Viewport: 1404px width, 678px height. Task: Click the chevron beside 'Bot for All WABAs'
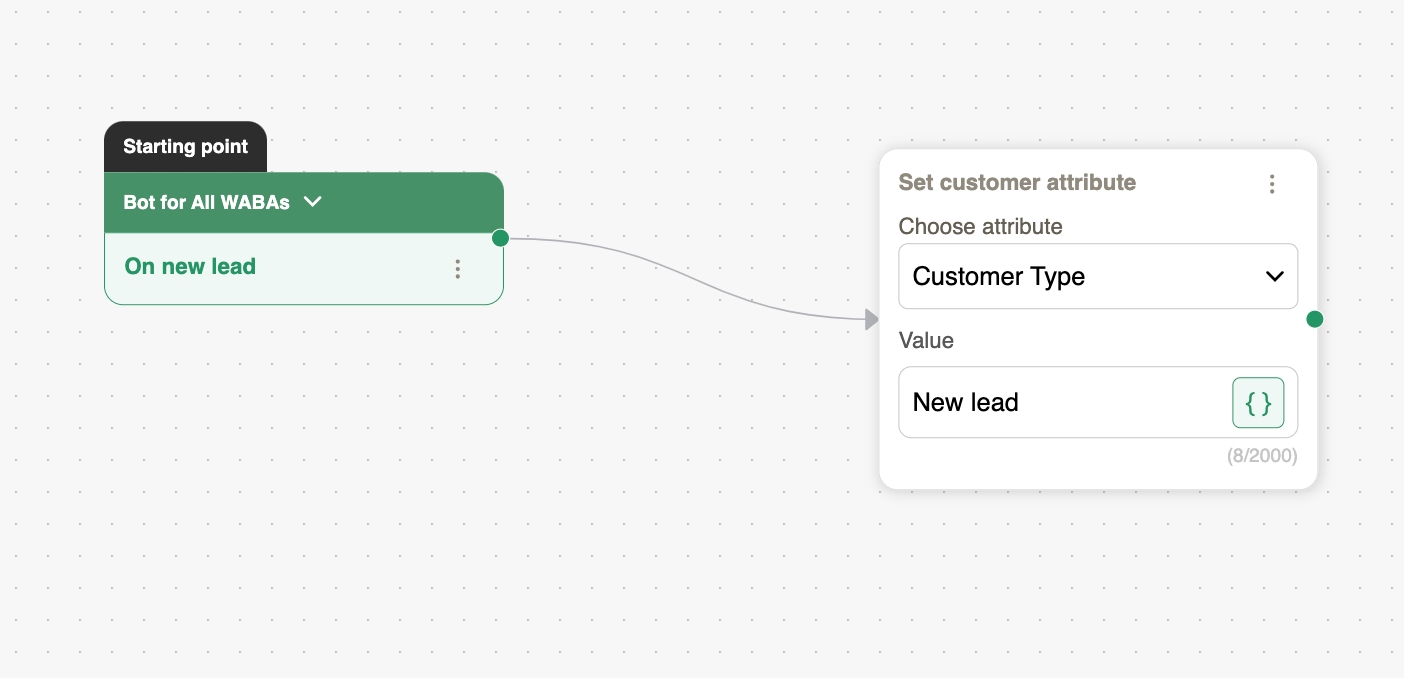pos(313,202)
